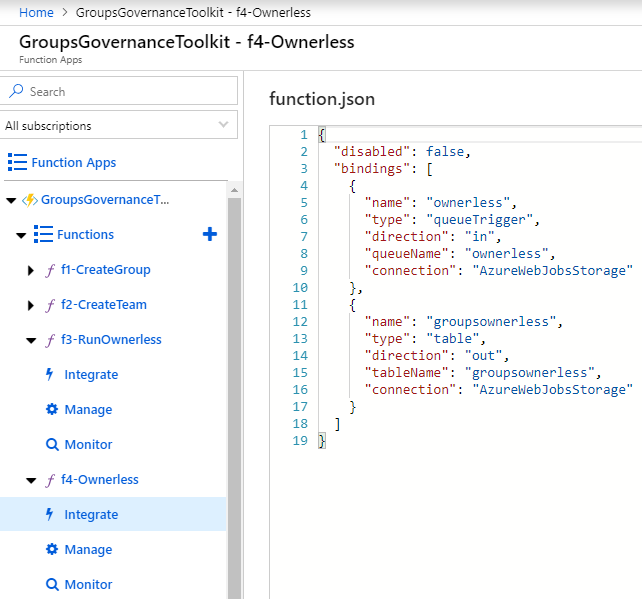Click the magnifier icon under f3-RunOwnerless
Image resolution: width=642 pixels, height=599 pixels.
click(x=52, y=444)
